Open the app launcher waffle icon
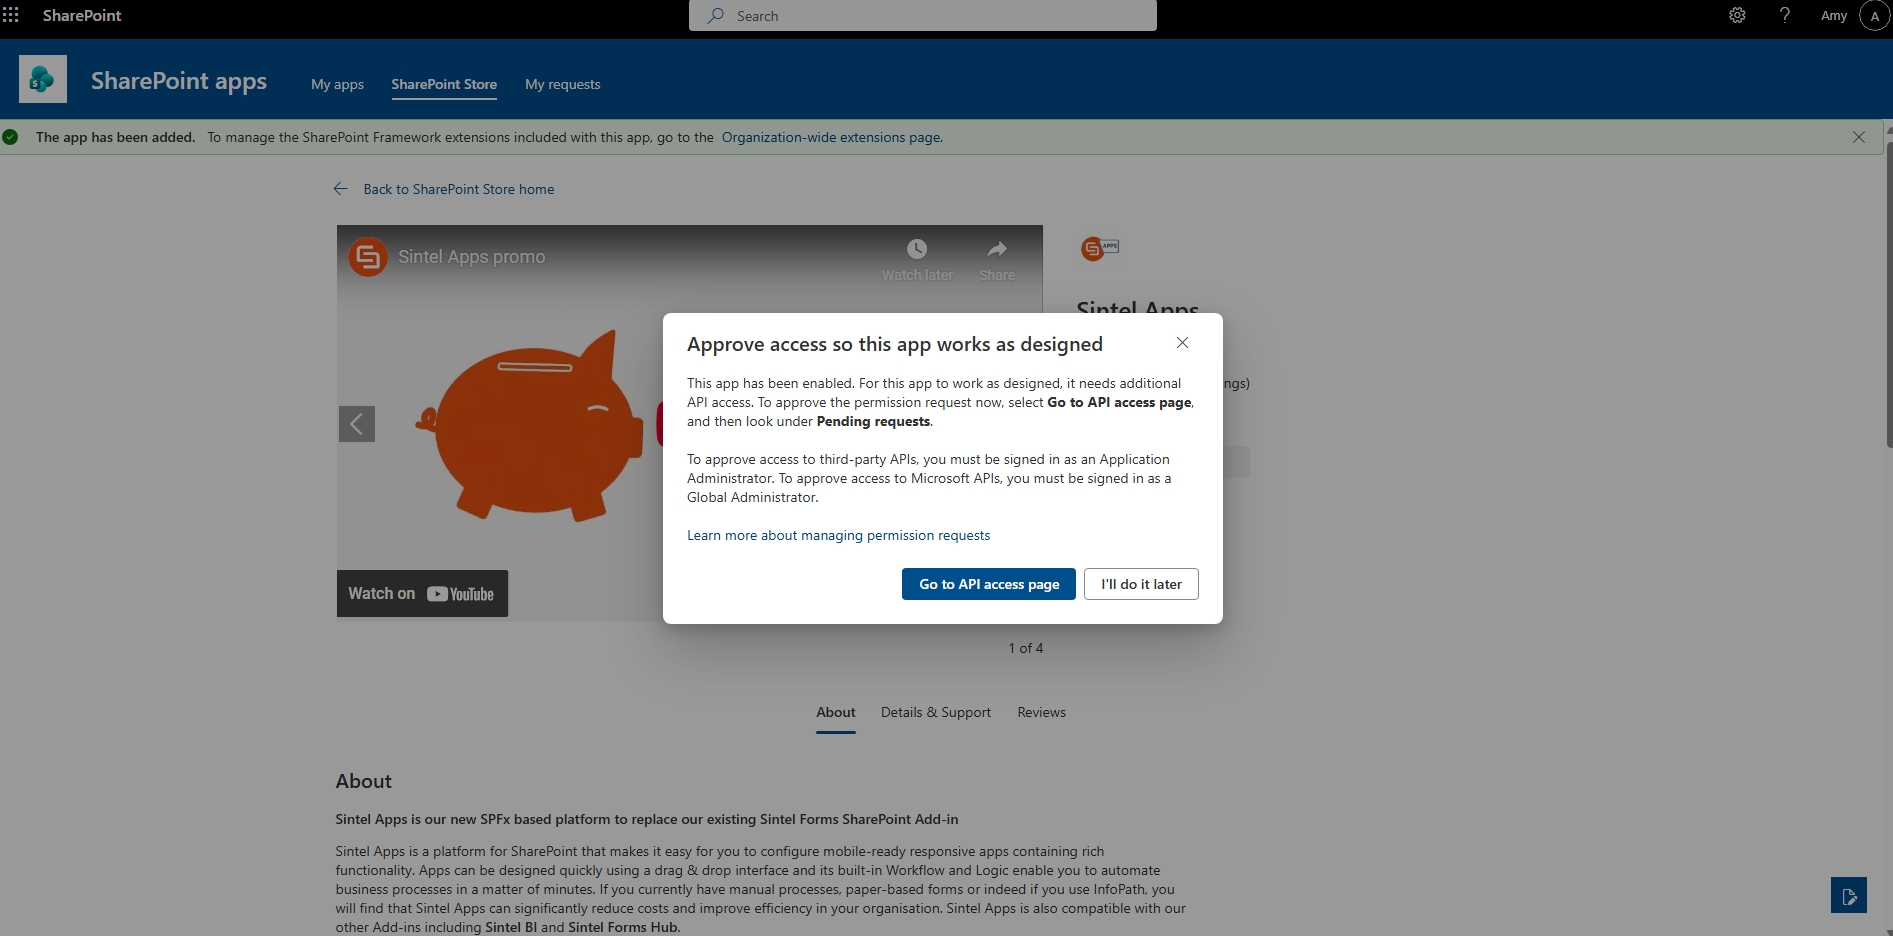Viewport: 1893px width, 936px height. (x=11, y=15)
